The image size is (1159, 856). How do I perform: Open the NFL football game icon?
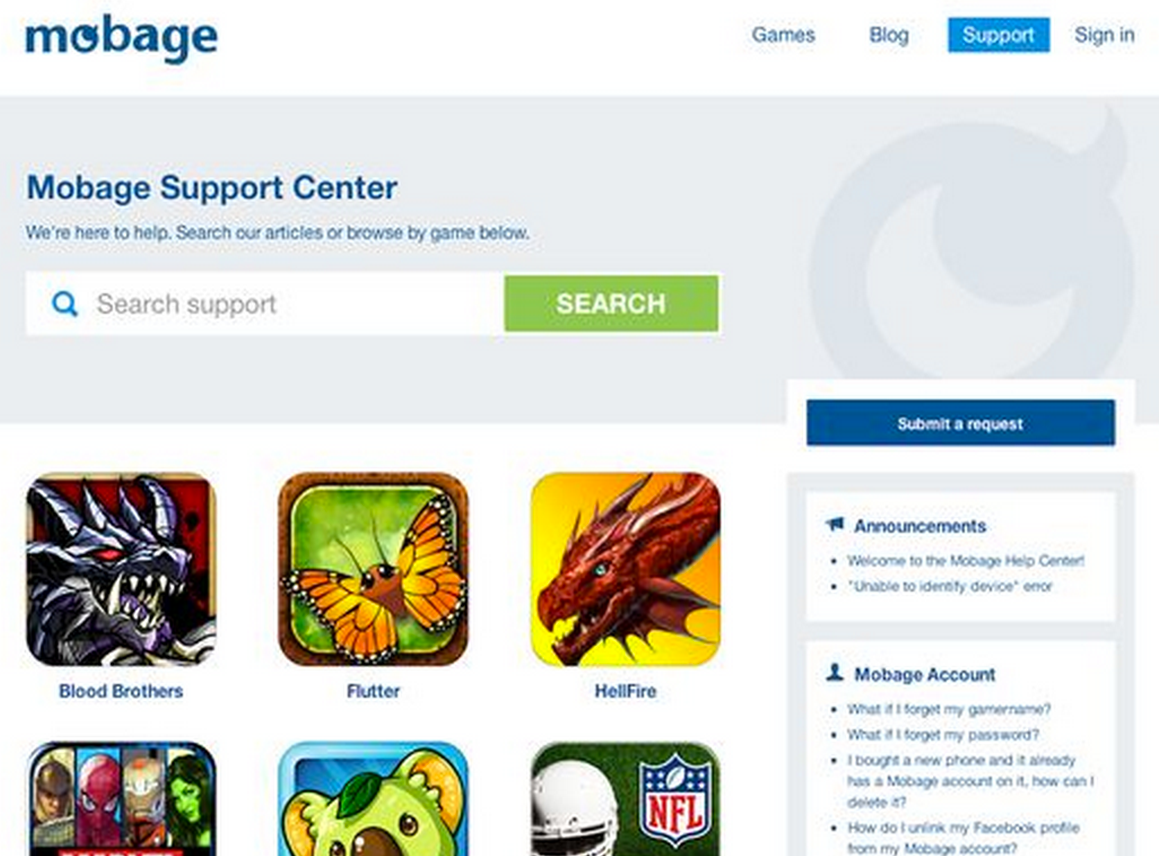point(625,799)
